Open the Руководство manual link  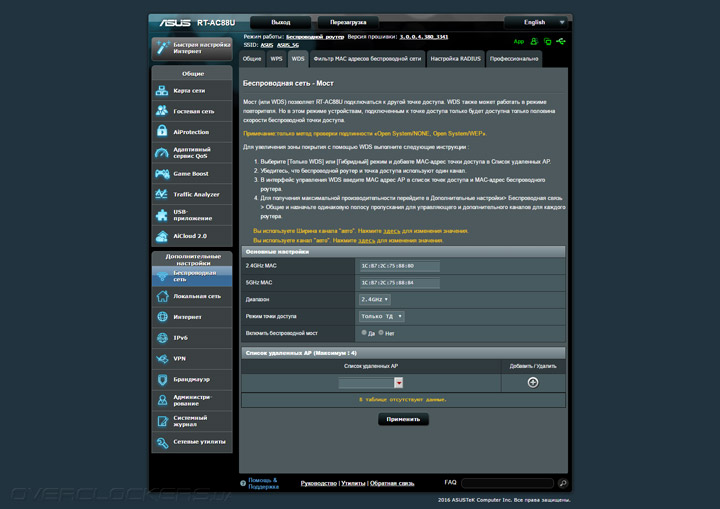(319, 483)
